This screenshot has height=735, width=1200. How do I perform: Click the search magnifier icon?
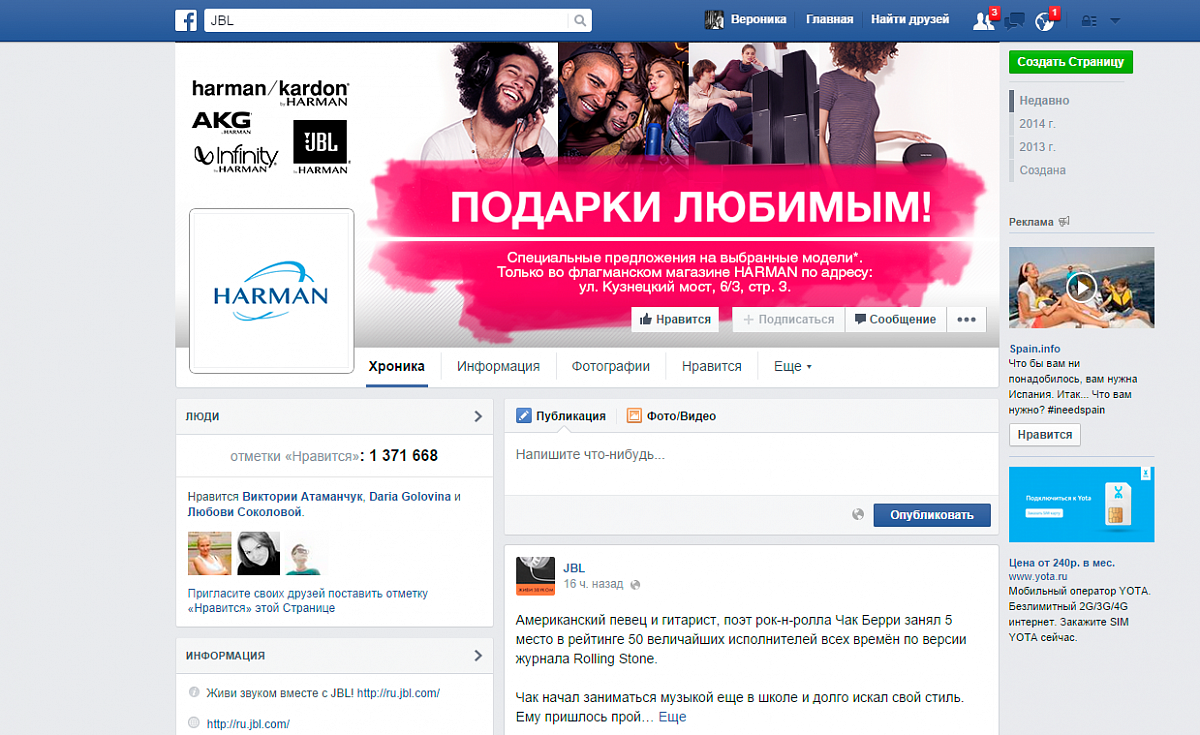tap(580, 20)
